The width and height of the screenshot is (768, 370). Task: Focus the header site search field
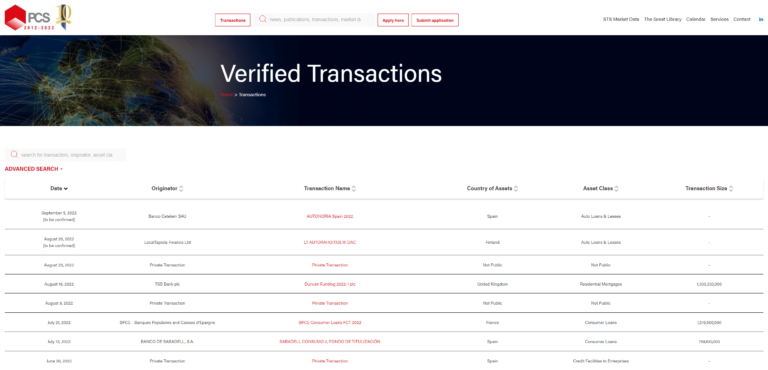(314, 20)
